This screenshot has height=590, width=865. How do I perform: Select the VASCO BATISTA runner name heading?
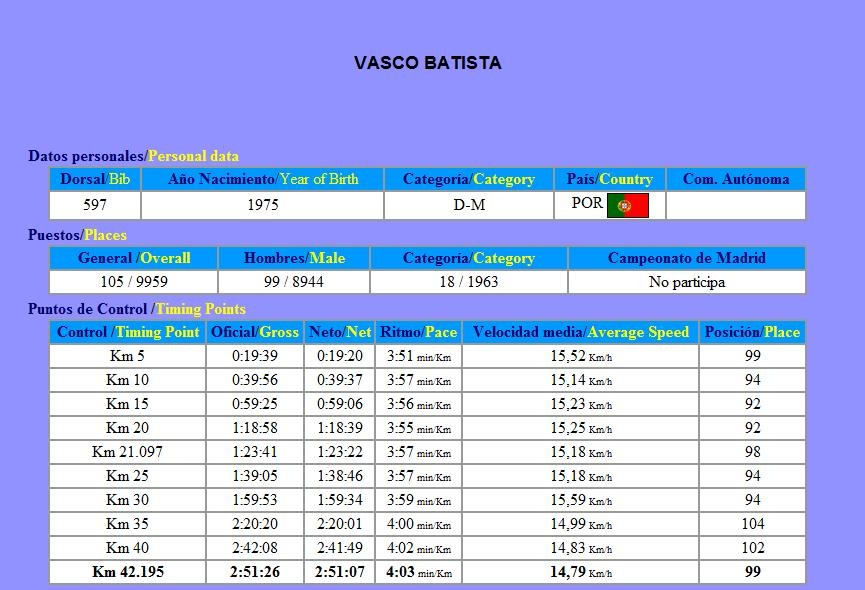pyautogui.click(x=427, y=62)
